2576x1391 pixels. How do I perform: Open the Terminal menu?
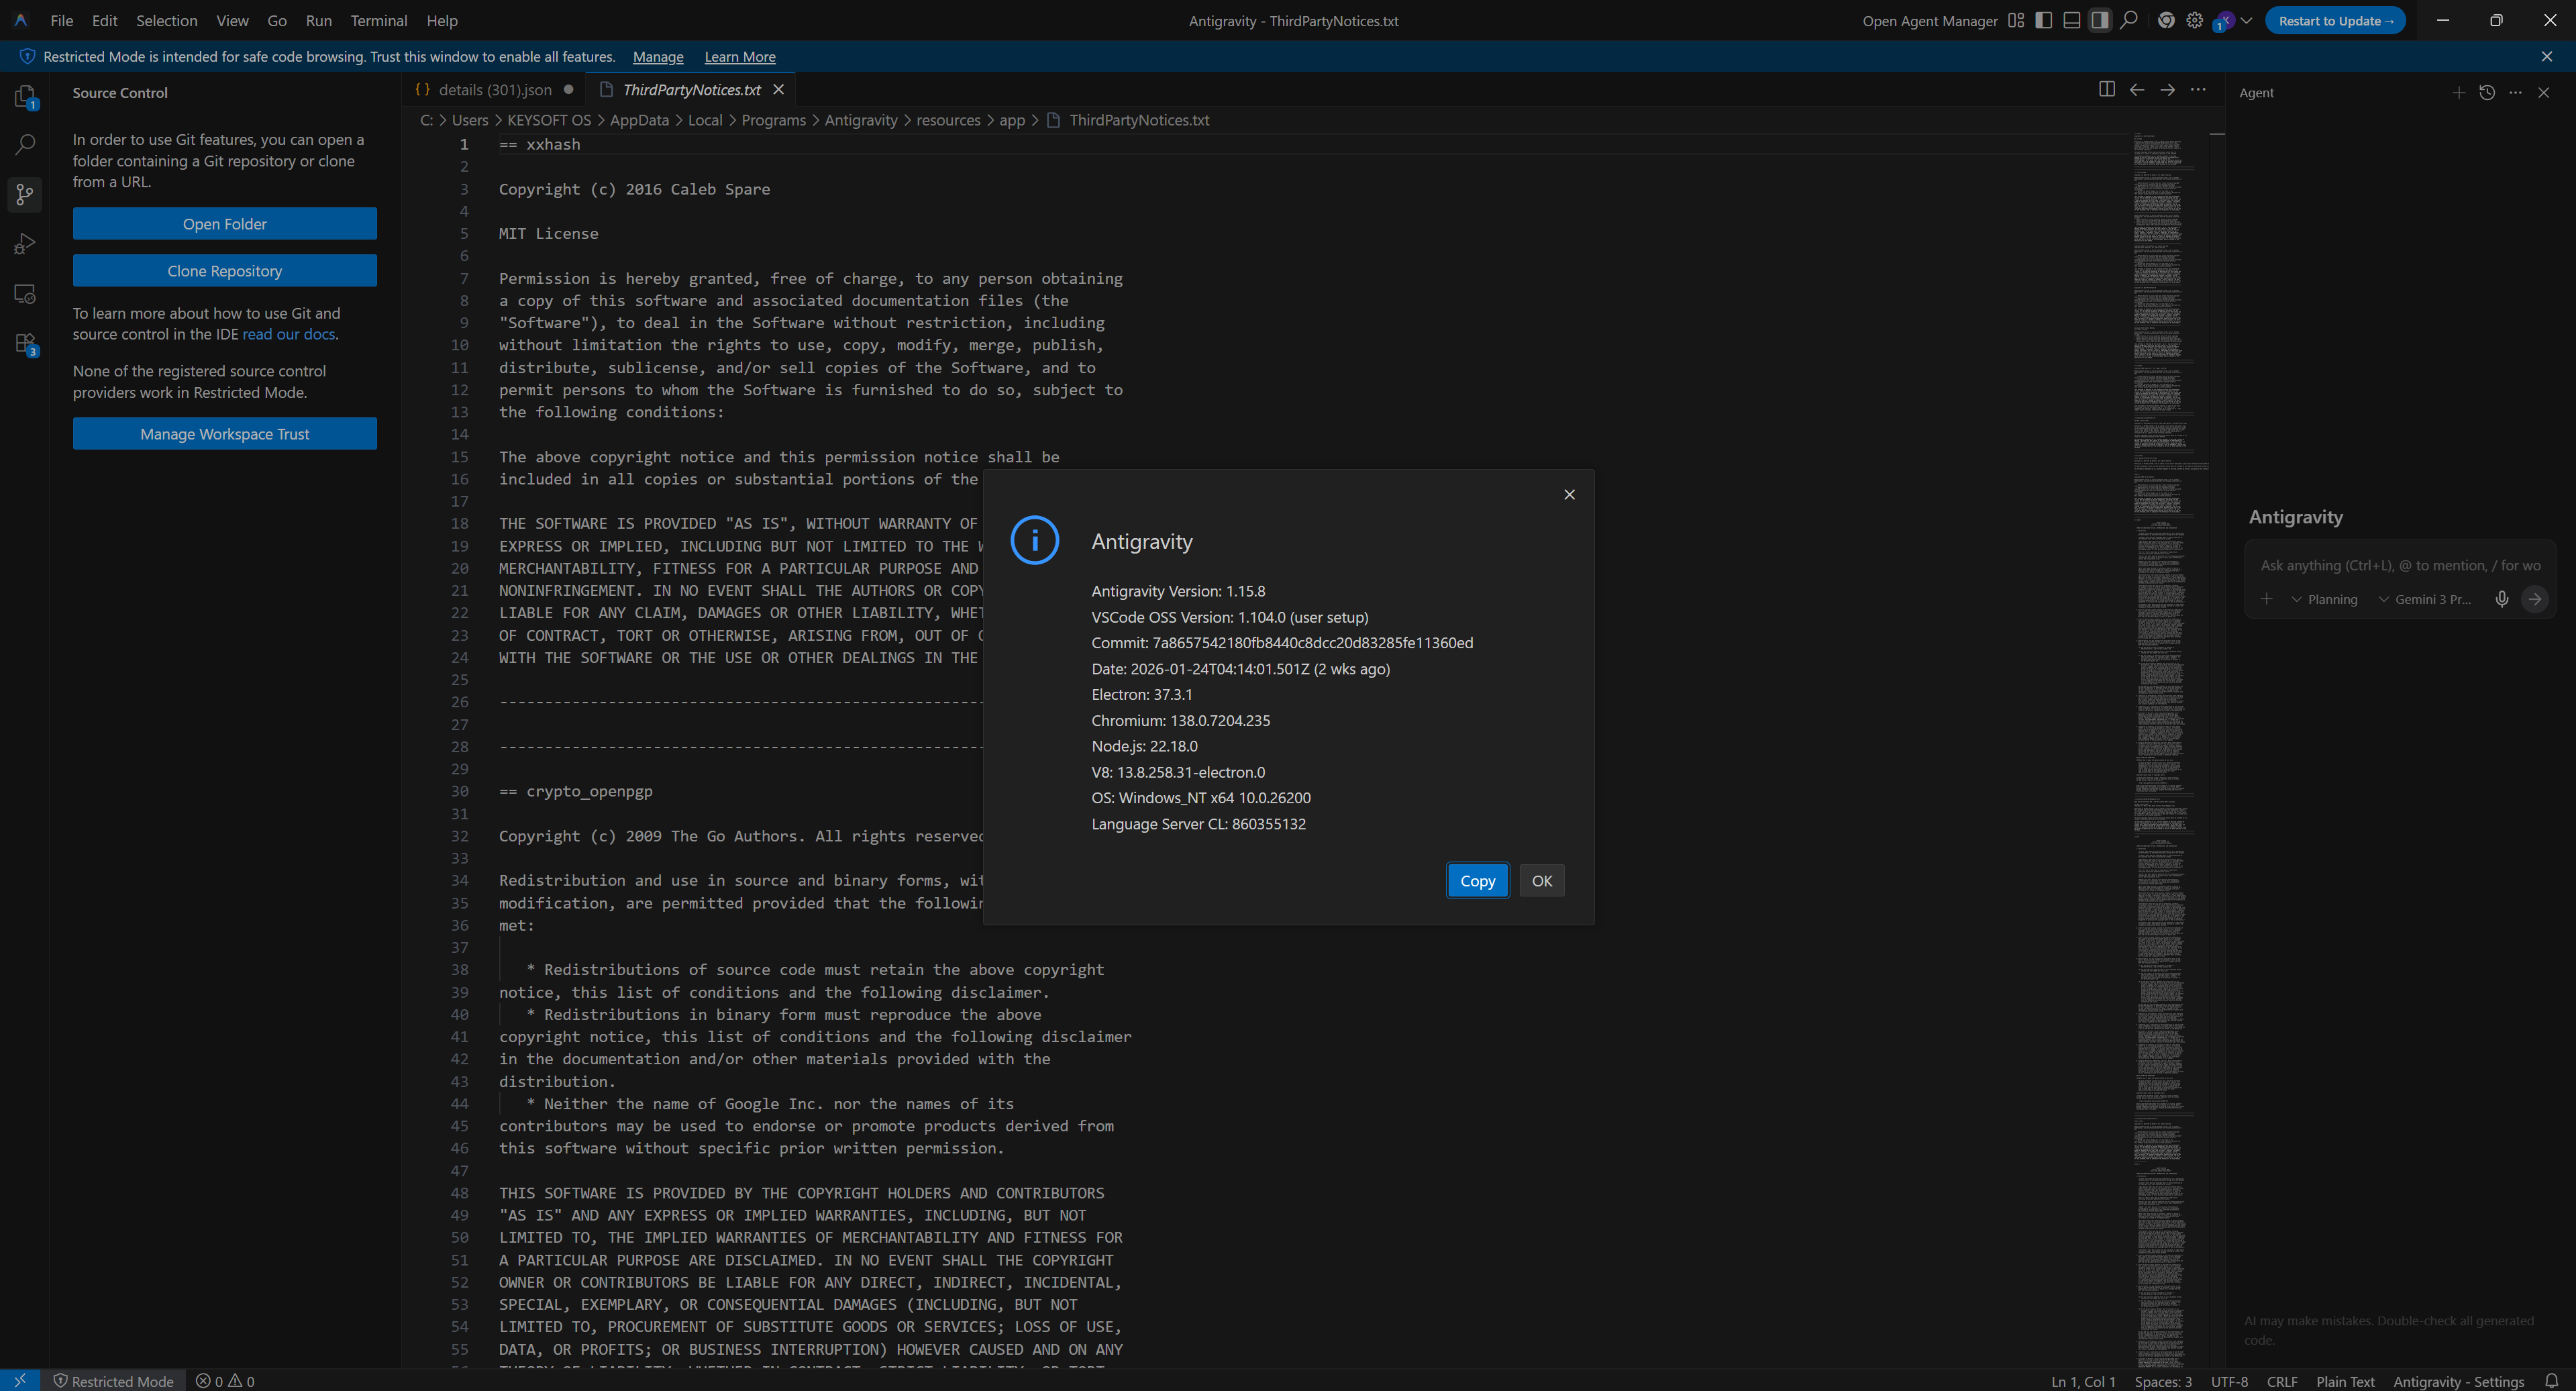click(378, 21)
